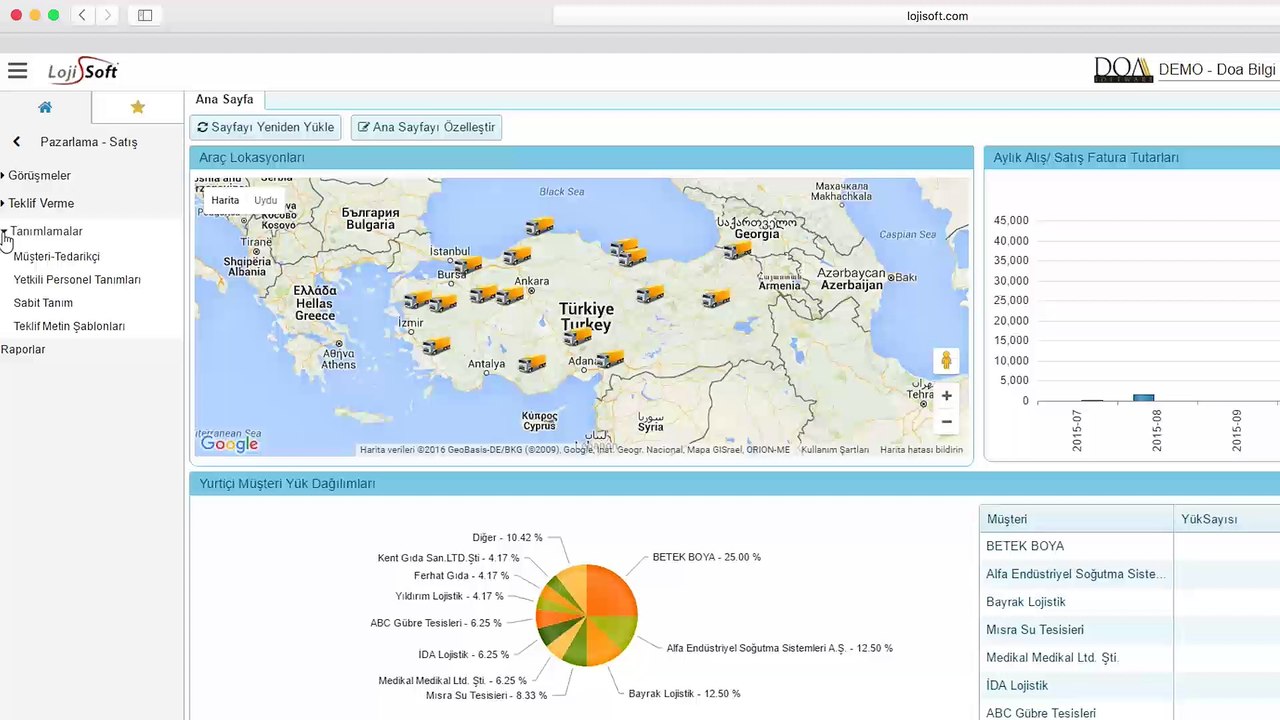Click the Sayfayı Yeniden Yükle button
This screenshot has width=1280, height=720.
tap(265, 127)
